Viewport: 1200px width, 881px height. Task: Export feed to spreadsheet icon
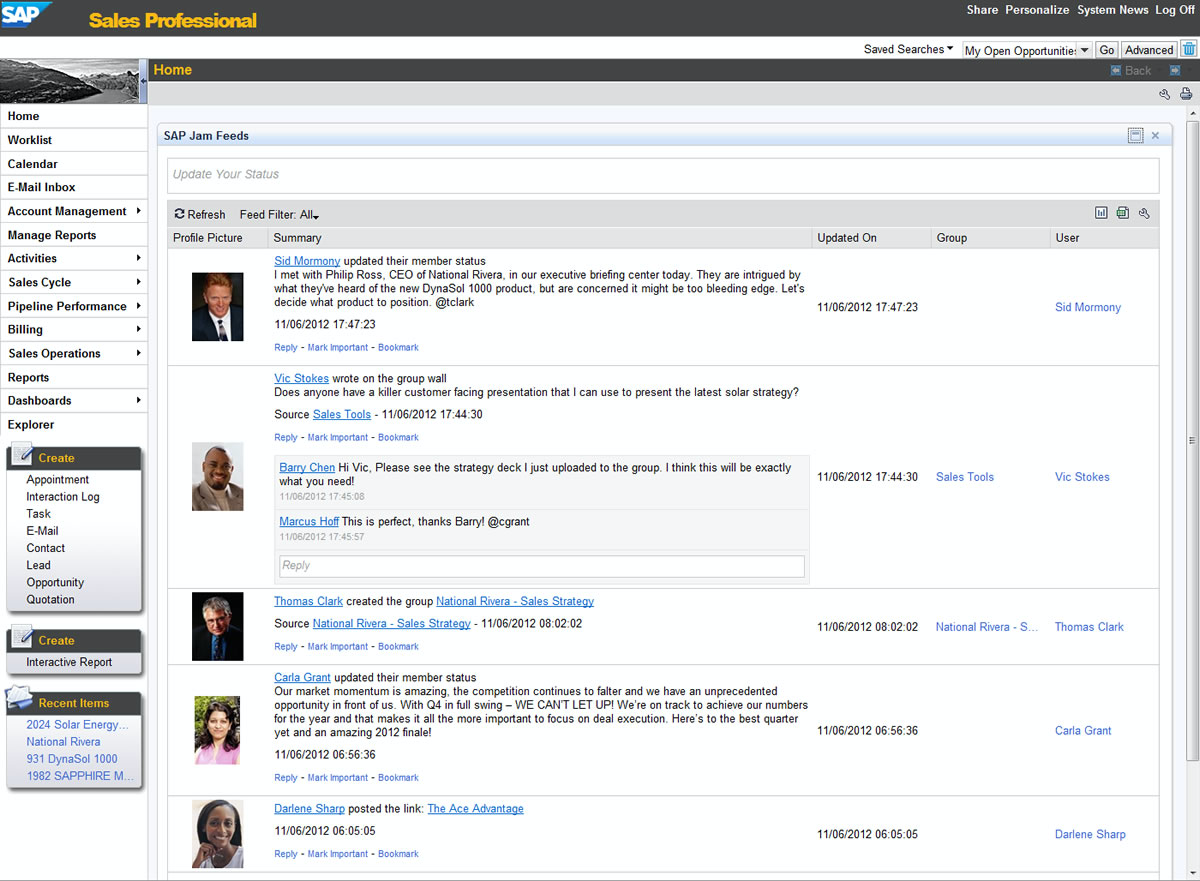pos(1122,212)
